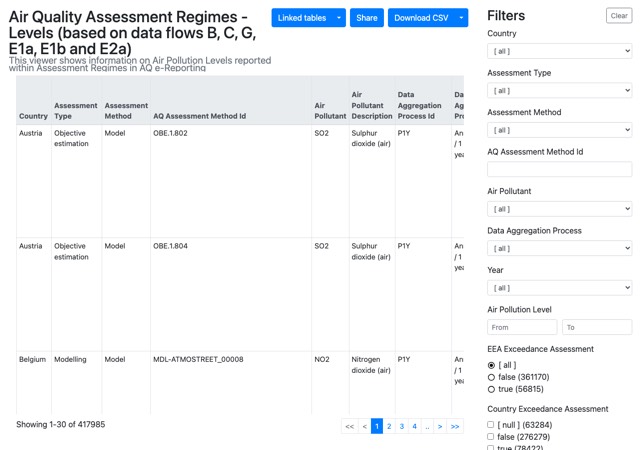Viewport: 640px width, 450px height.
Task: Select EEA Exceedance [ all ] radio
Action: pos(491,365)
